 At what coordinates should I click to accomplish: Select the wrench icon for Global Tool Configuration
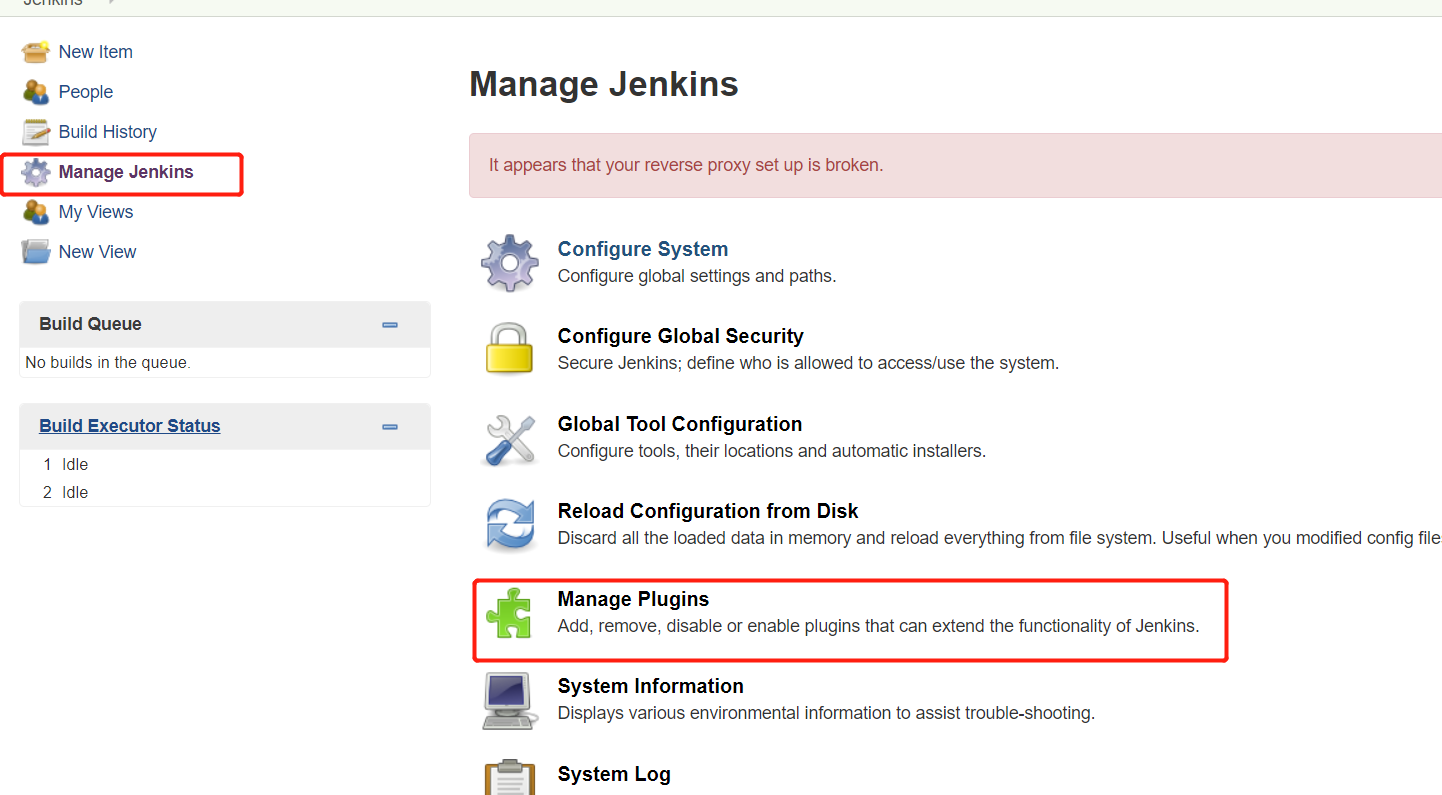(510, 437)
